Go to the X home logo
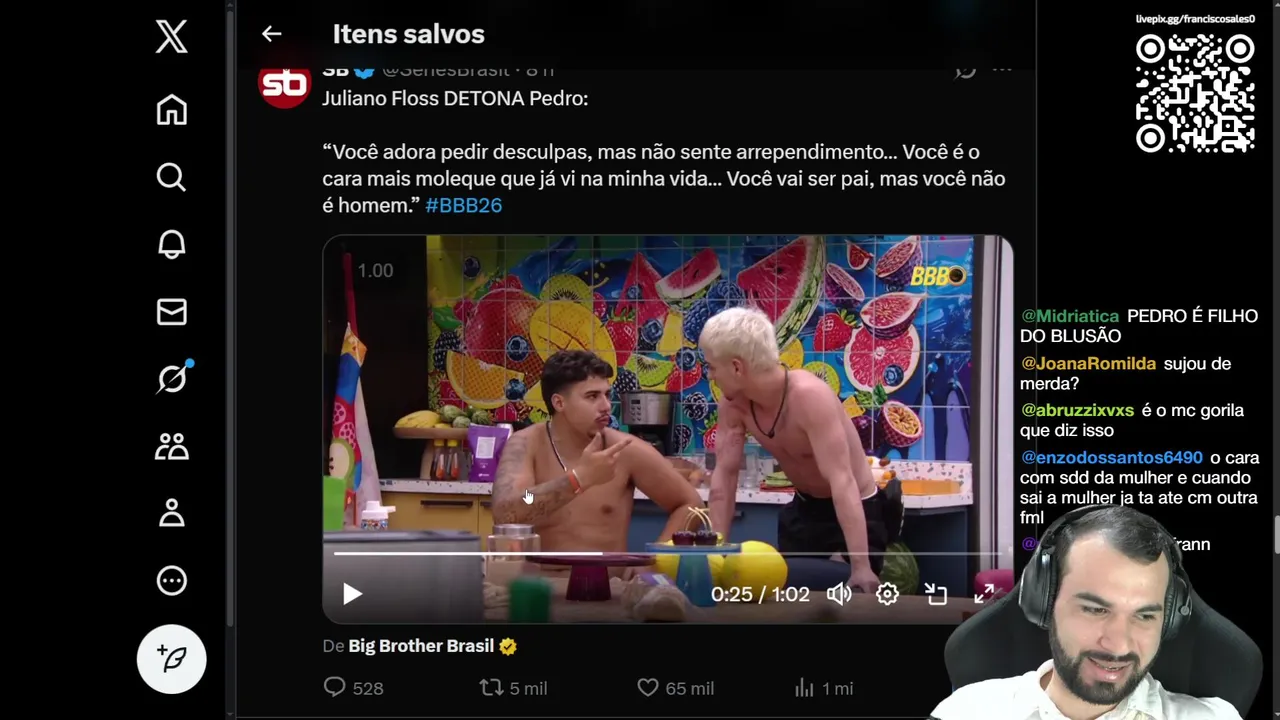 coord(172,38)
